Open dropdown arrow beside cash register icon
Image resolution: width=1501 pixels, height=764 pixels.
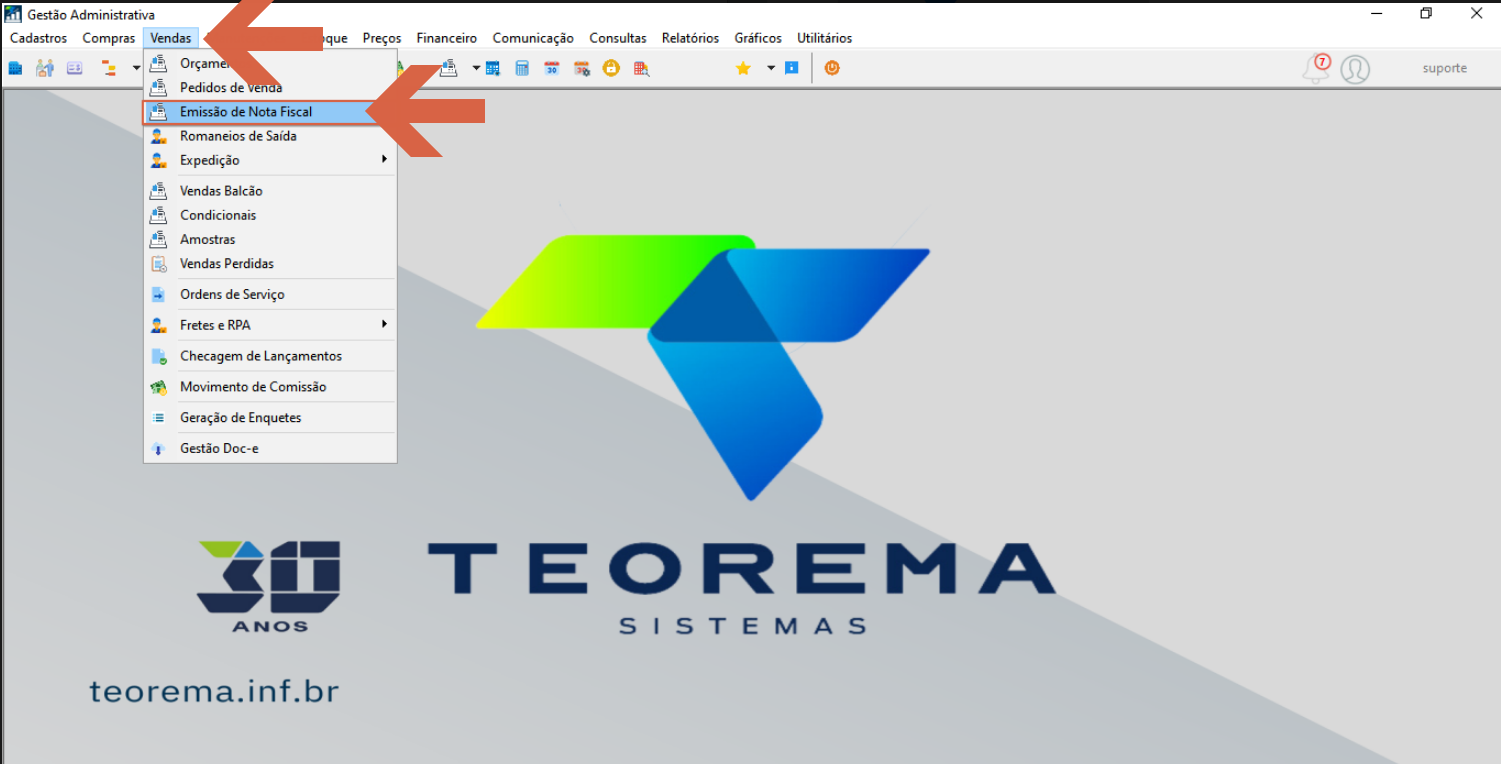[x=476, y=68]
